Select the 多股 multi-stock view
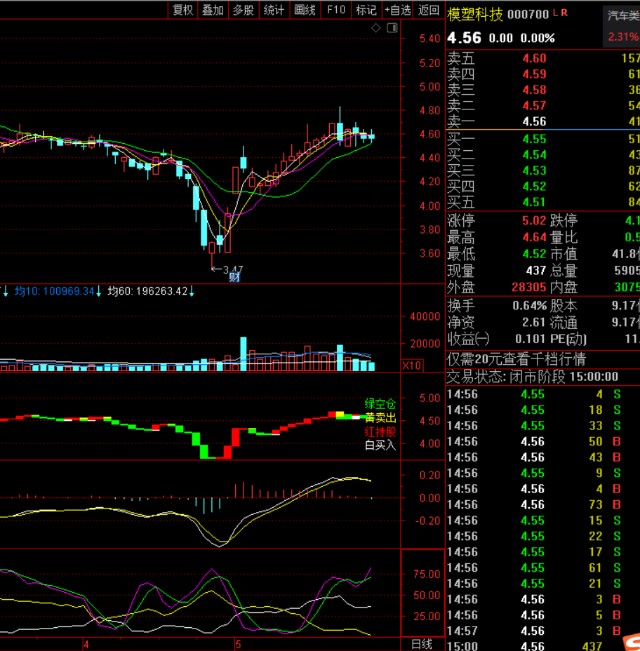 pos(243,10)
